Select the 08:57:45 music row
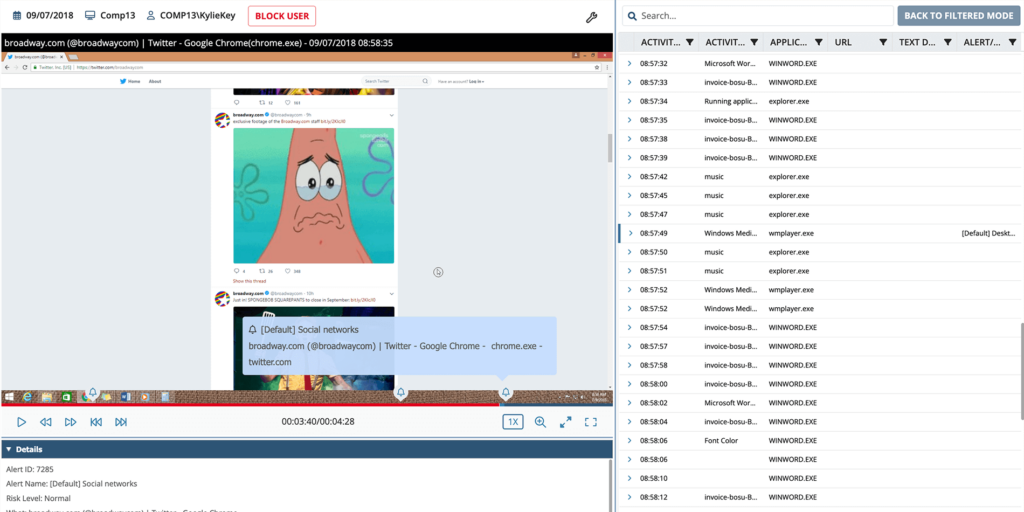 click(820, 195)
